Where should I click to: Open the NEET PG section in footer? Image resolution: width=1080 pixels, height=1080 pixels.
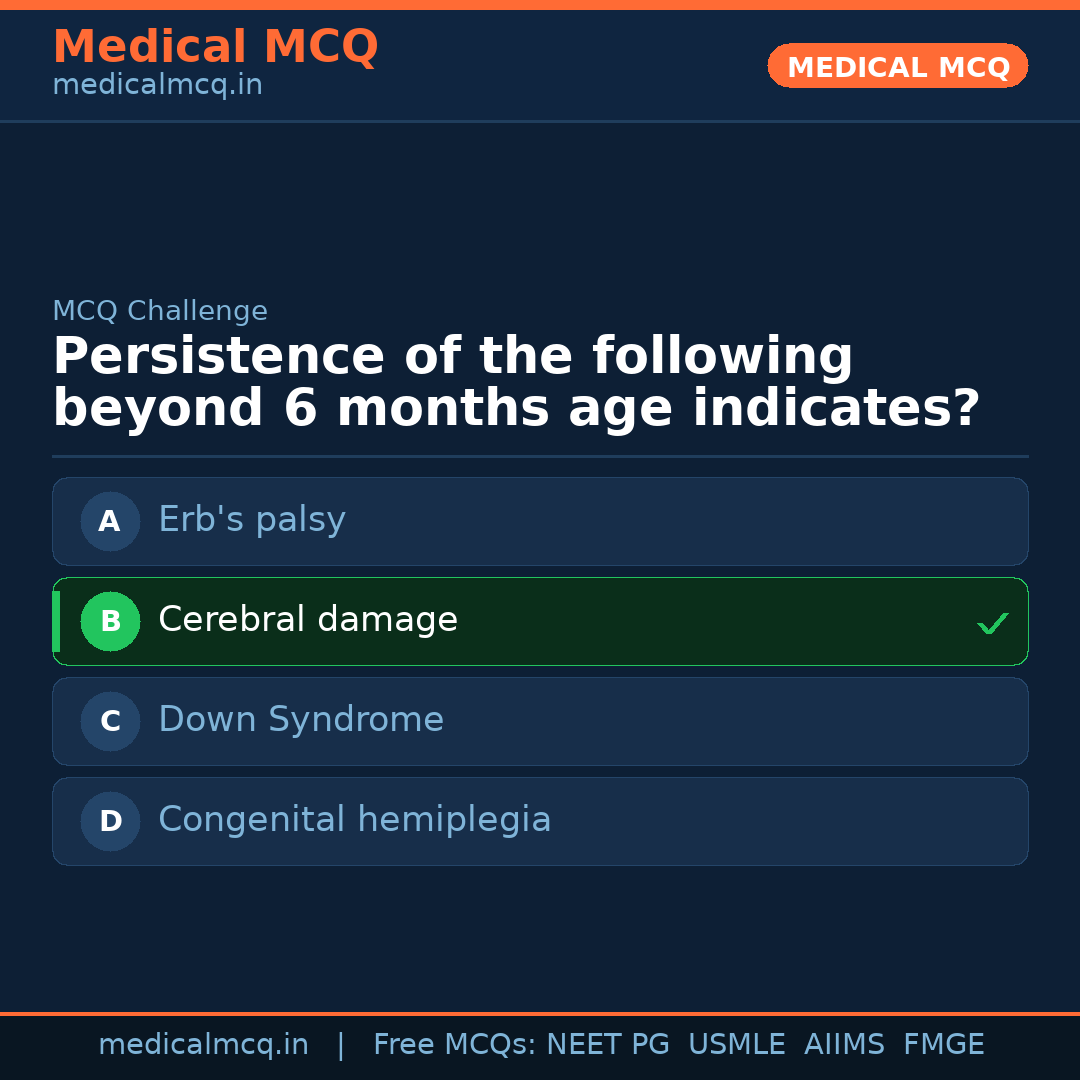coord(607,1043)
